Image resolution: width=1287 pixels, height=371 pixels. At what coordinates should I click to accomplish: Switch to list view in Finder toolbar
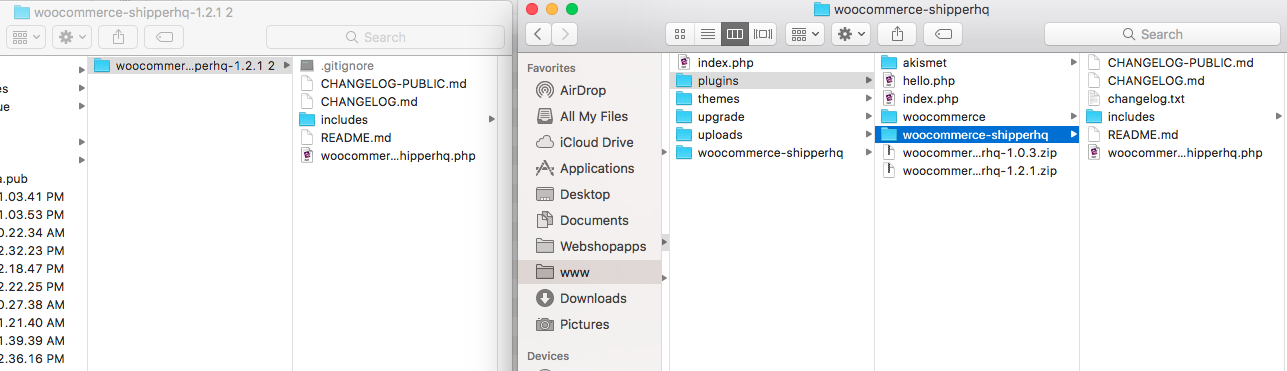[x=708, y=34]
